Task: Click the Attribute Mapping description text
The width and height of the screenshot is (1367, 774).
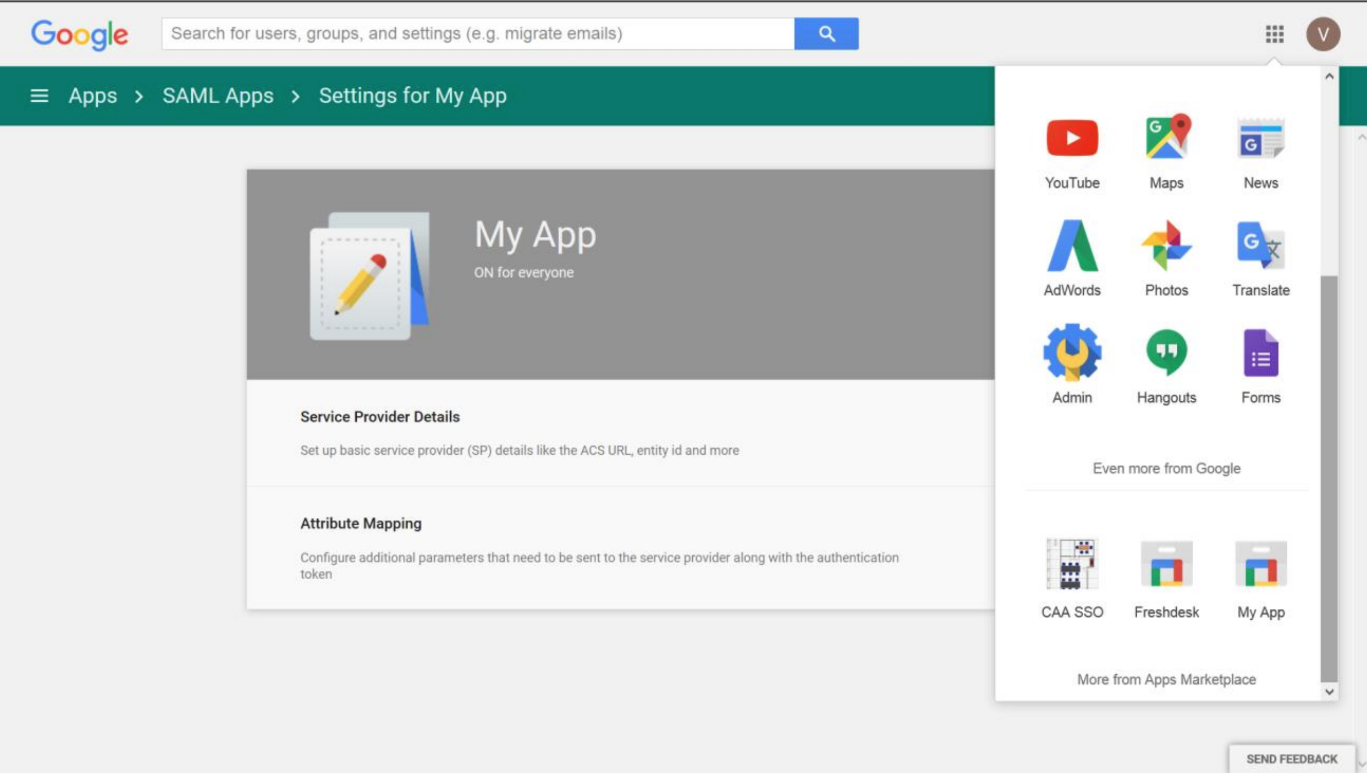Action: (600, 566)
